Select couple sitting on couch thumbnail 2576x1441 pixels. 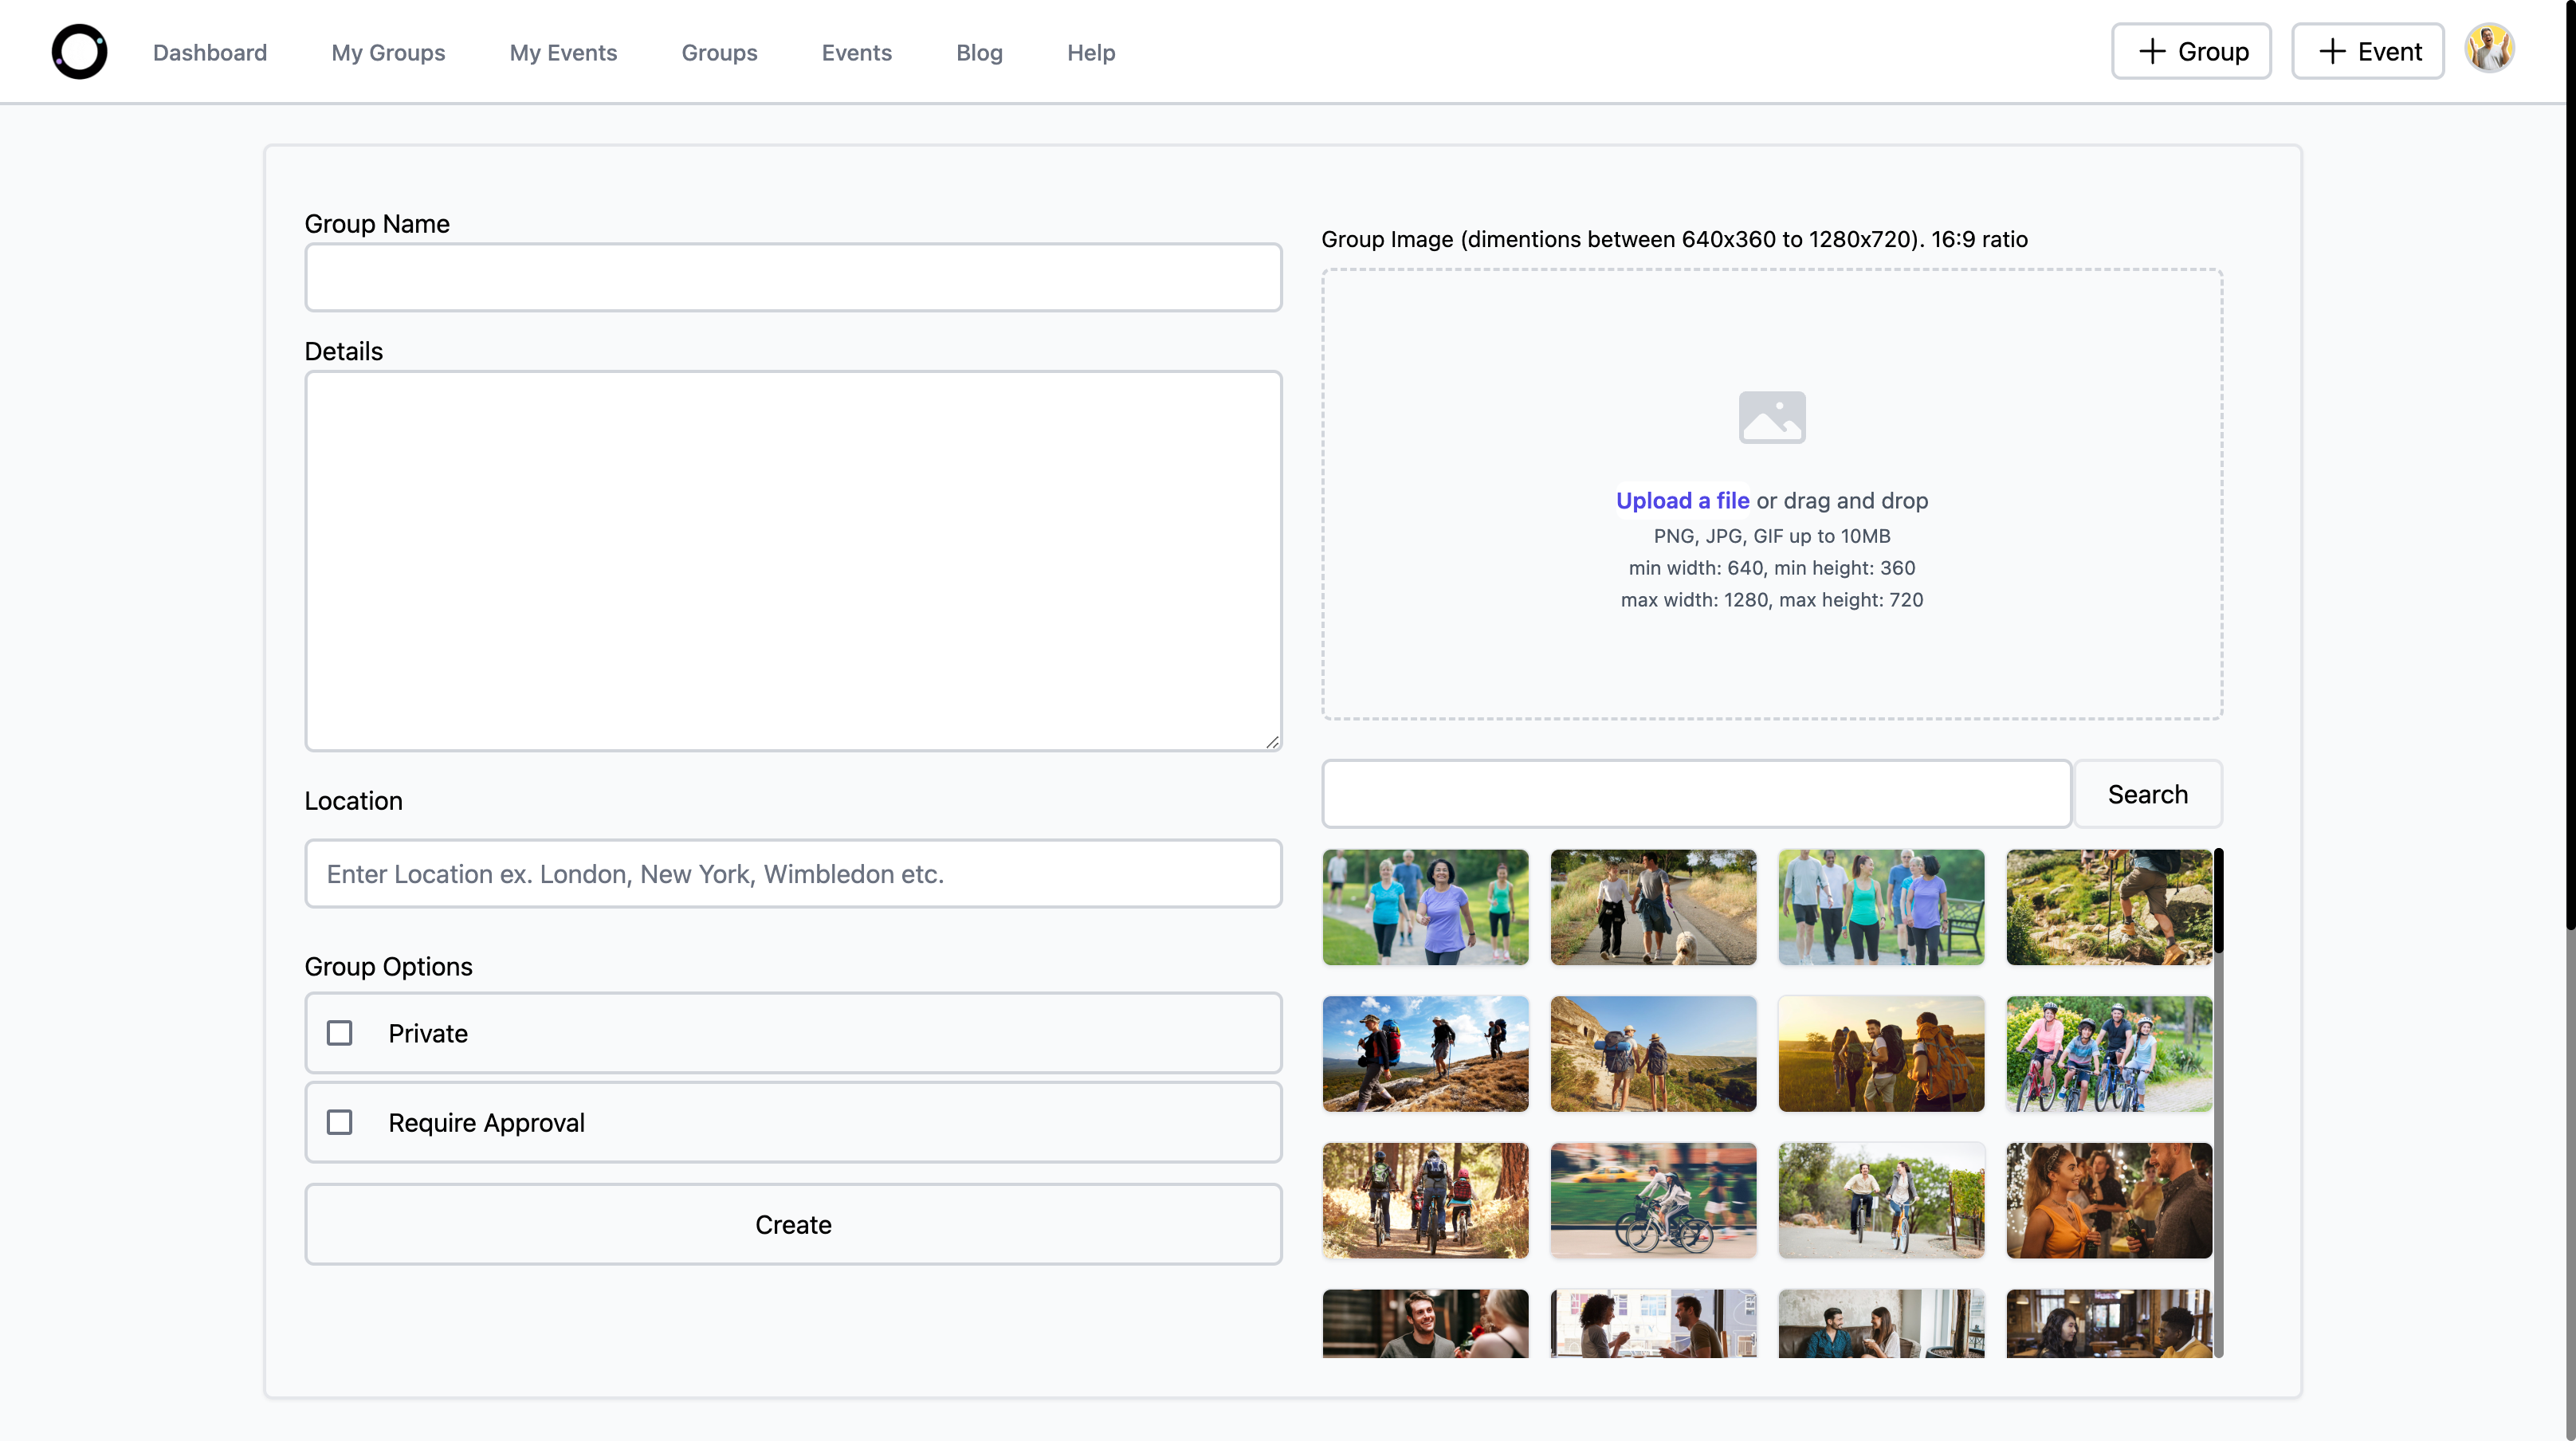click(x=1881, y=1323)
